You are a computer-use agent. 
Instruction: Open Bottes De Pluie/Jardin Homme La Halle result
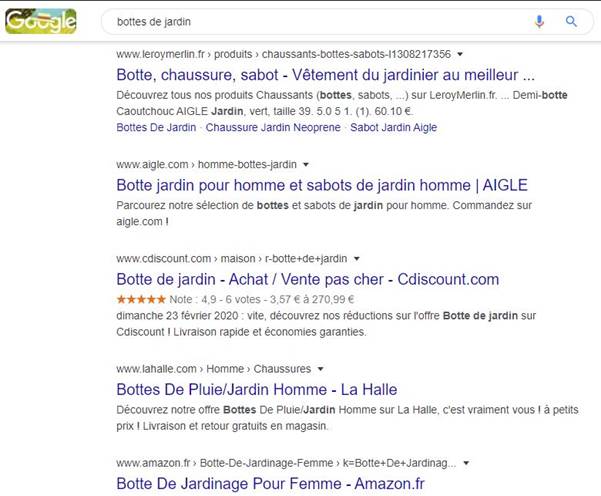point(257,390)
